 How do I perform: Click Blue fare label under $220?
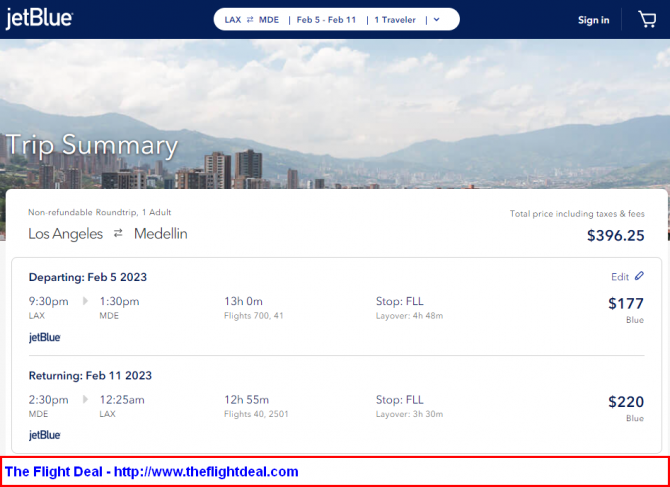pyautogui.click(x=635, y=418)
